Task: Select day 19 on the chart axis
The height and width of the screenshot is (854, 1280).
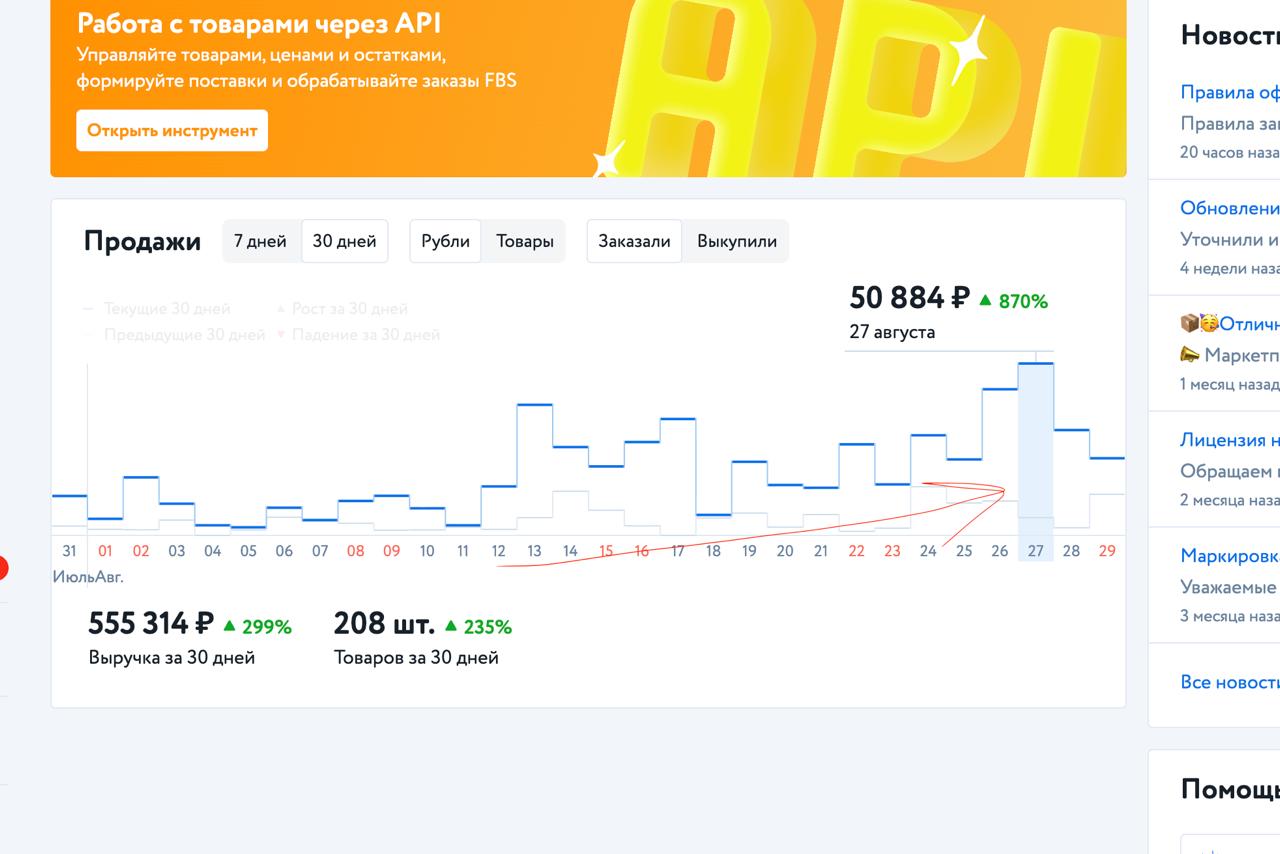Action: click(749, 550)
